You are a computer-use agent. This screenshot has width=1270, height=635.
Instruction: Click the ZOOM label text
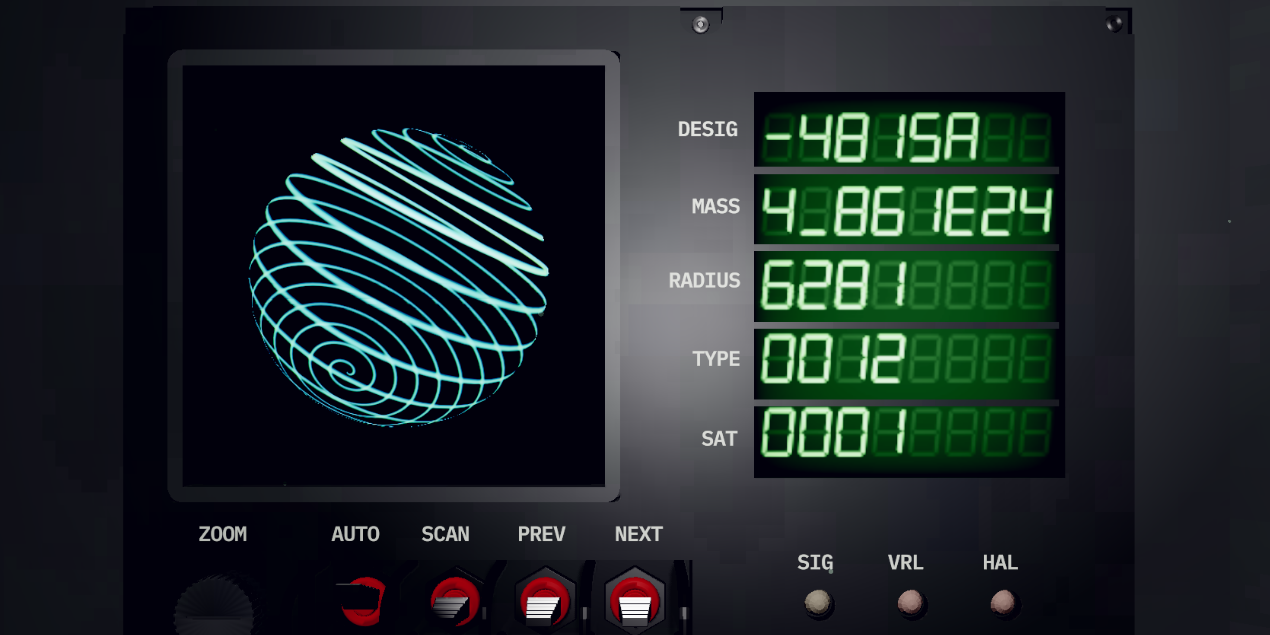point(222,534)
